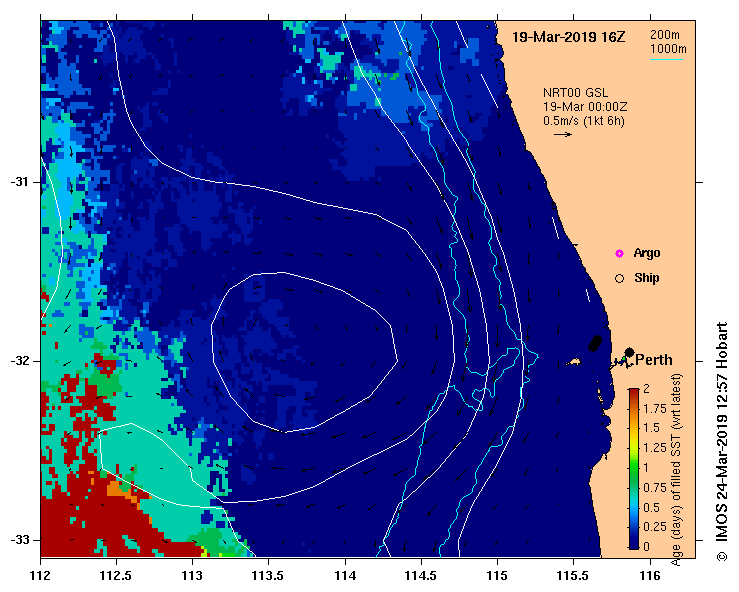Click the black oval marker offshore of Perth
739x592 pixels.
(x=595, y=343)
